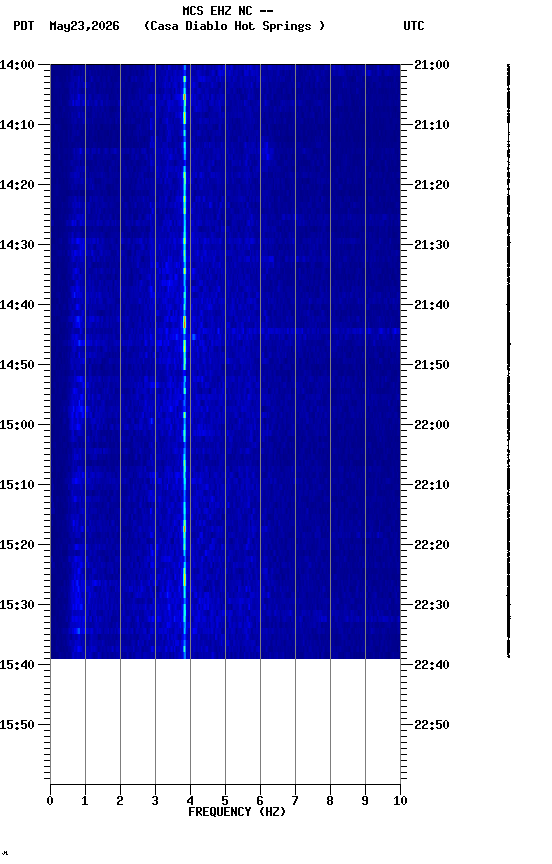Click the 21:30 UTC time label
552x864 pixels.
432,245
